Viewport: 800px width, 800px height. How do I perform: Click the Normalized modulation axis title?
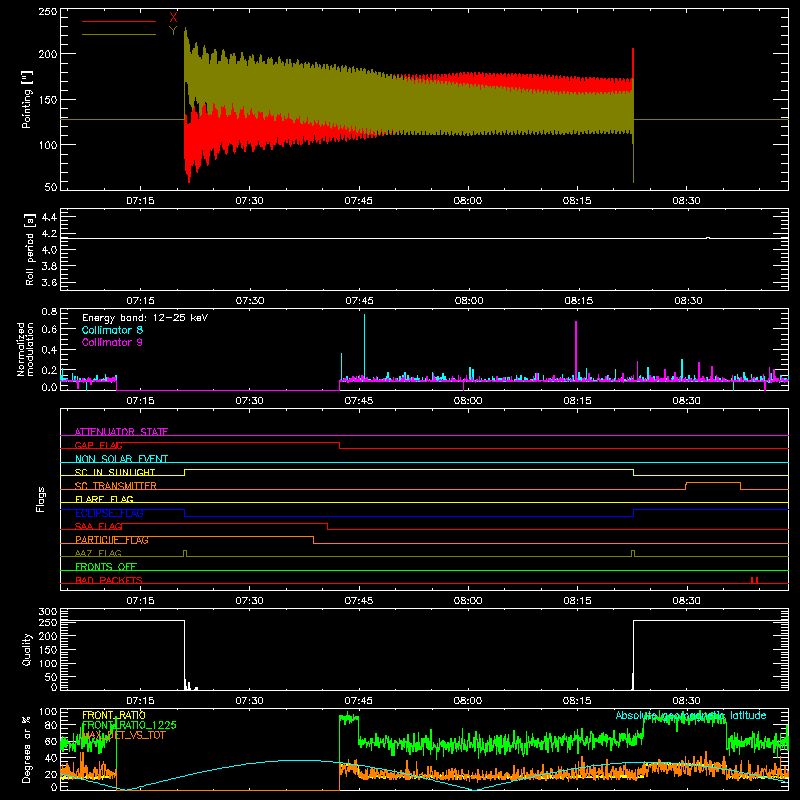26,349
